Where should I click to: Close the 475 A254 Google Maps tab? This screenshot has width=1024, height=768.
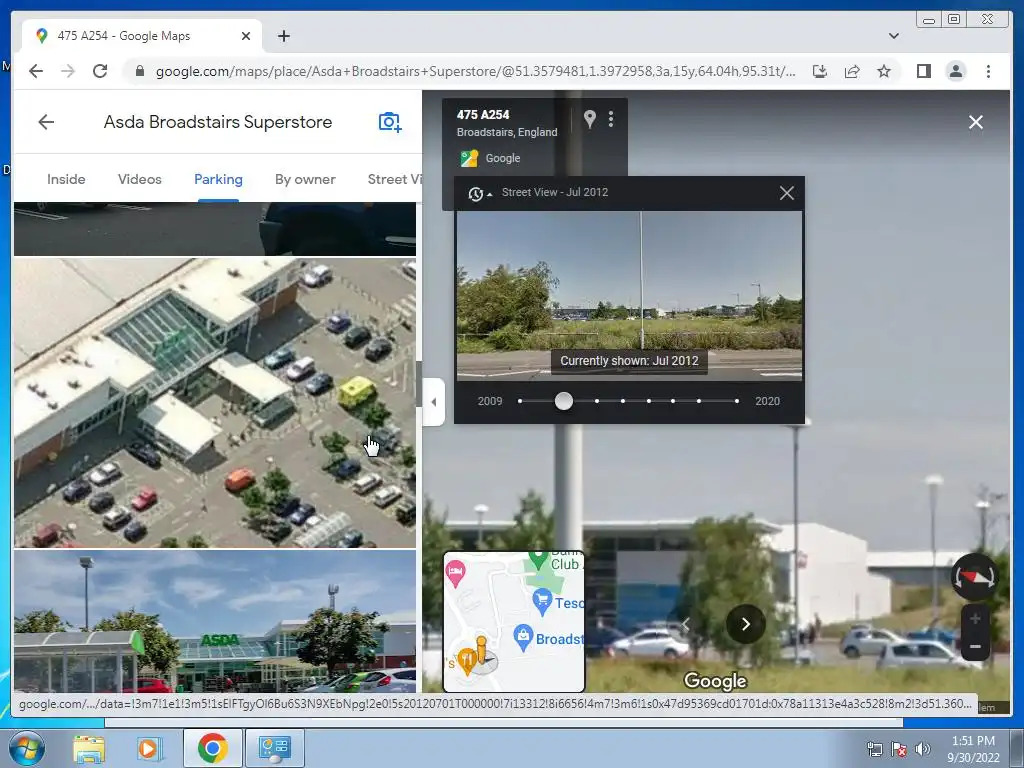click(x=246, y=36)
